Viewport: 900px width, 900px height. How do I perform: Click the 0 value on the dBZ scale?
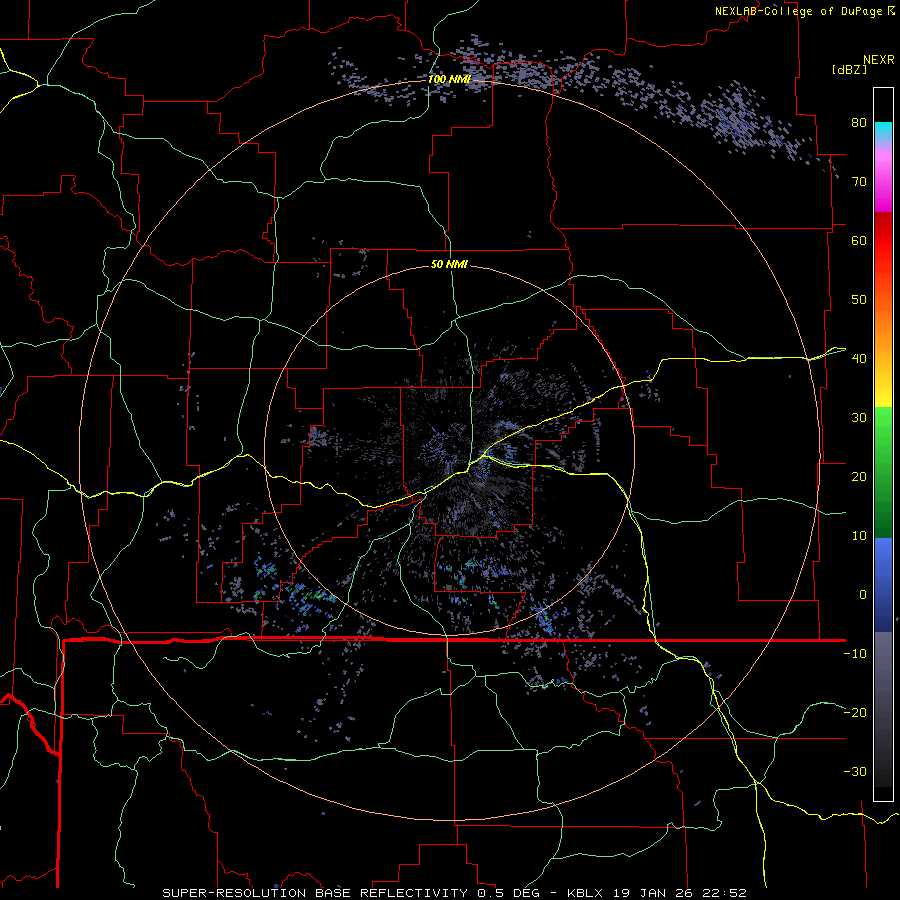(x=863, y=595)
